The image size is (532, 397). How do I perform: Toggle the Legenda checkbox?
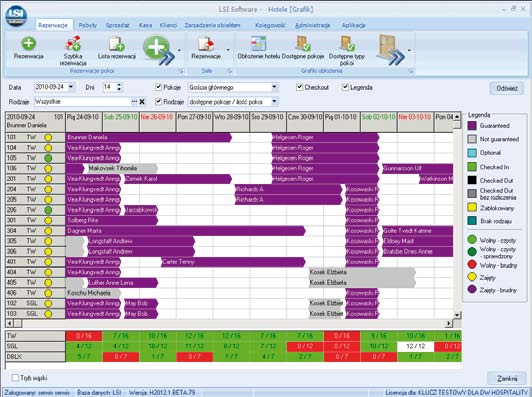point(345,87)
